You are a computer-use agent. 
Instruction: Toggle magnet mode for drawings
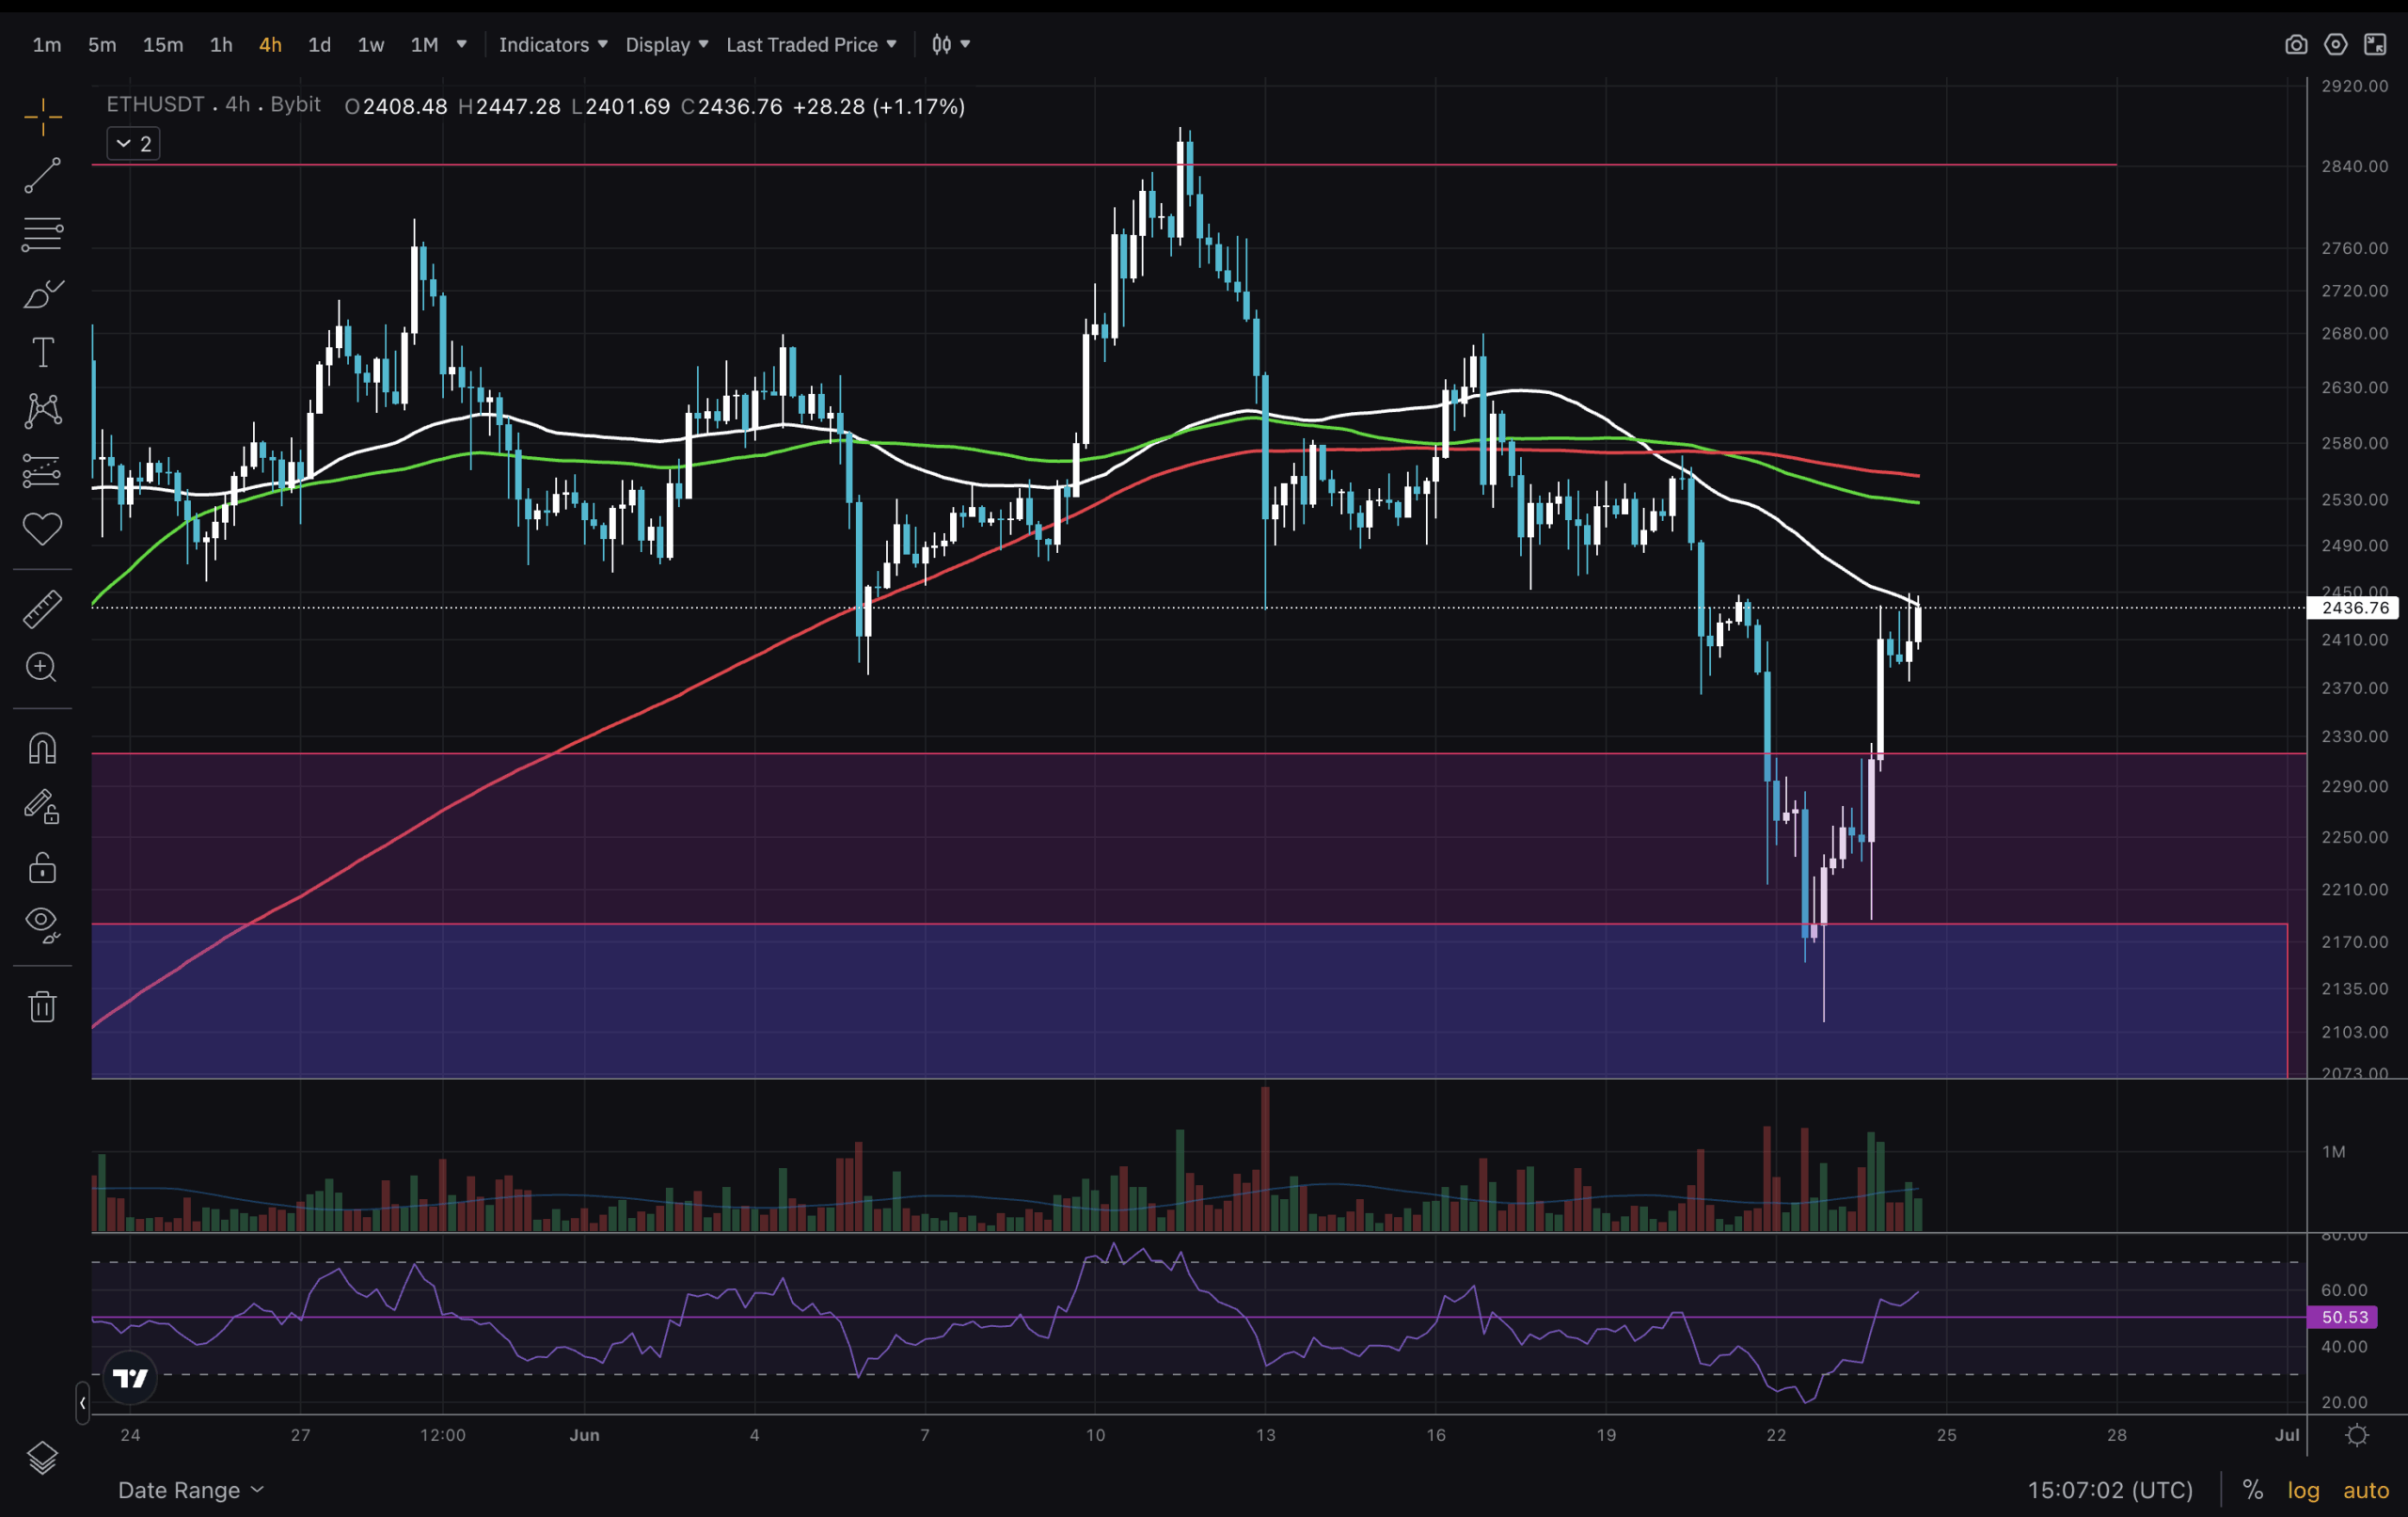click(x=42, y=748)
